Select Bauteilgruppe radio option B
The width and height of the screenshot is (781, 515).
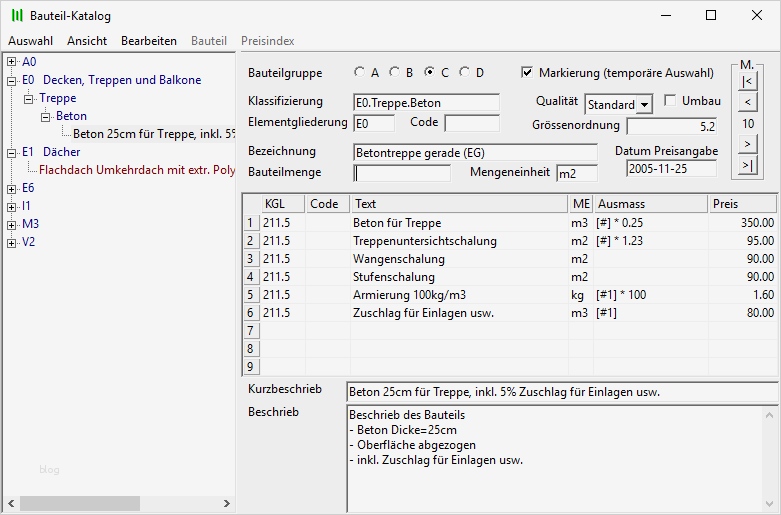click(394, 73)
